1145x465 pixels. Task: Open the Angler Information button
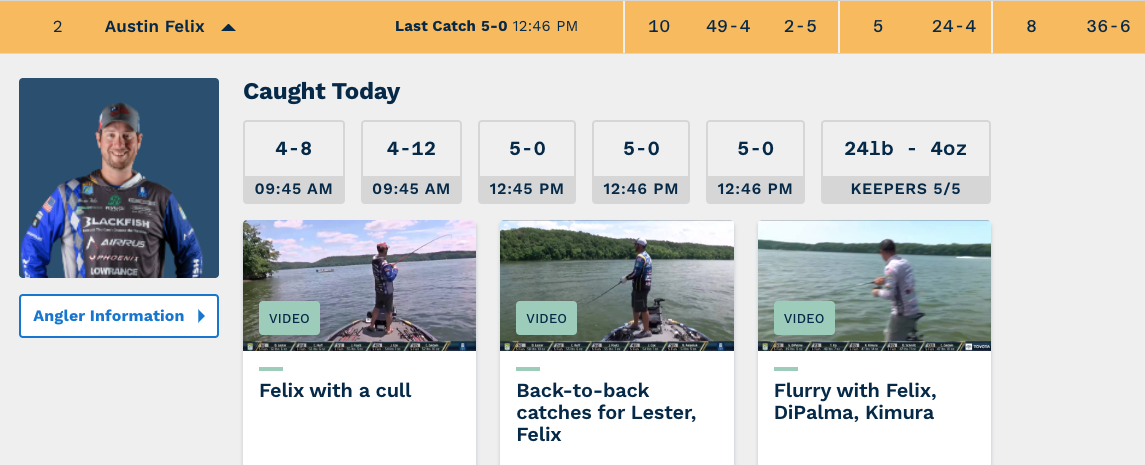[118, 316]
